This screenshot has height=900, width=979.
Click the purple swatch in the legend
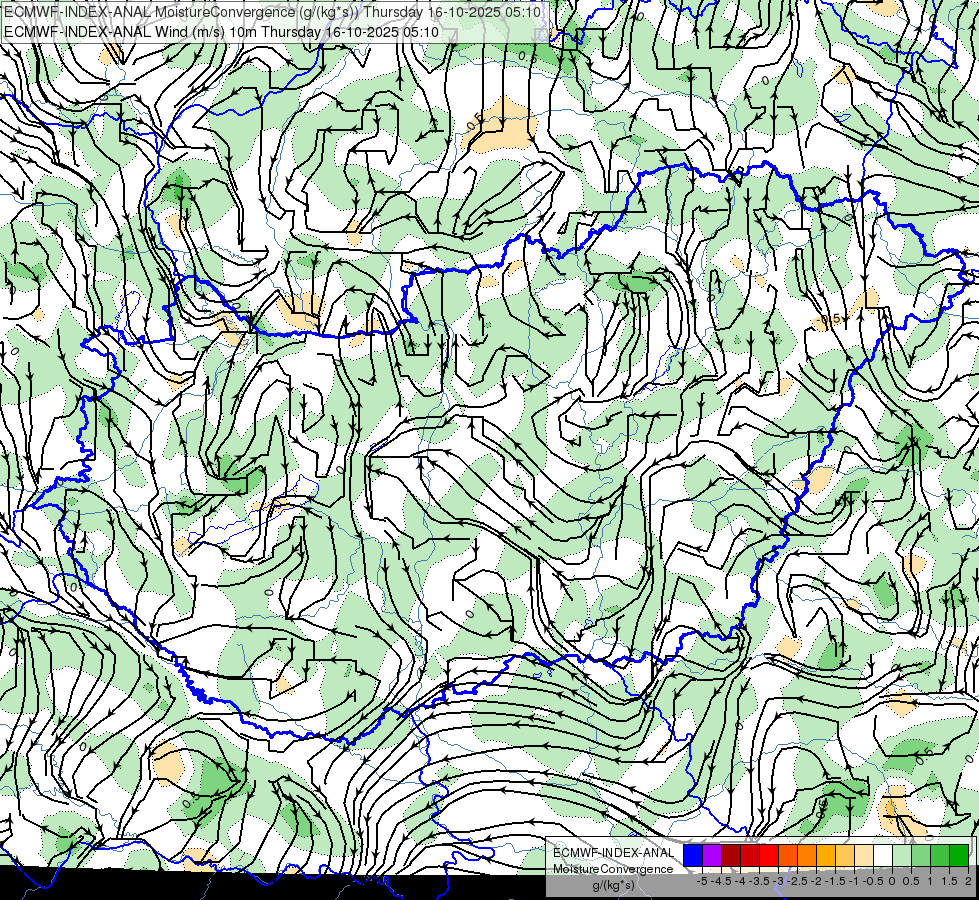pyautogui.click(x=712, y=856)
